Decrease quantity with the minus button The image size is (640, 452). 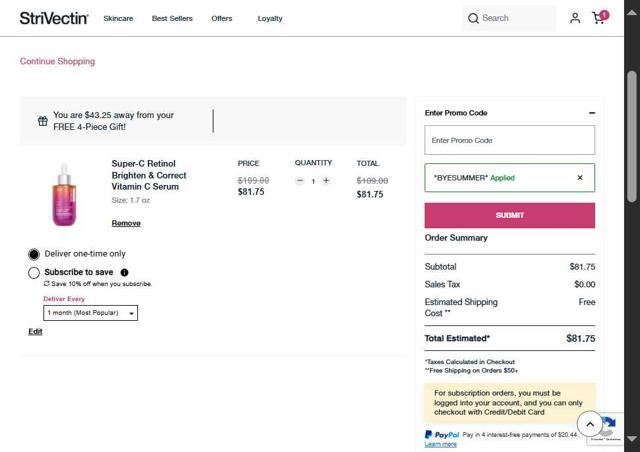[x=300, y=180]
